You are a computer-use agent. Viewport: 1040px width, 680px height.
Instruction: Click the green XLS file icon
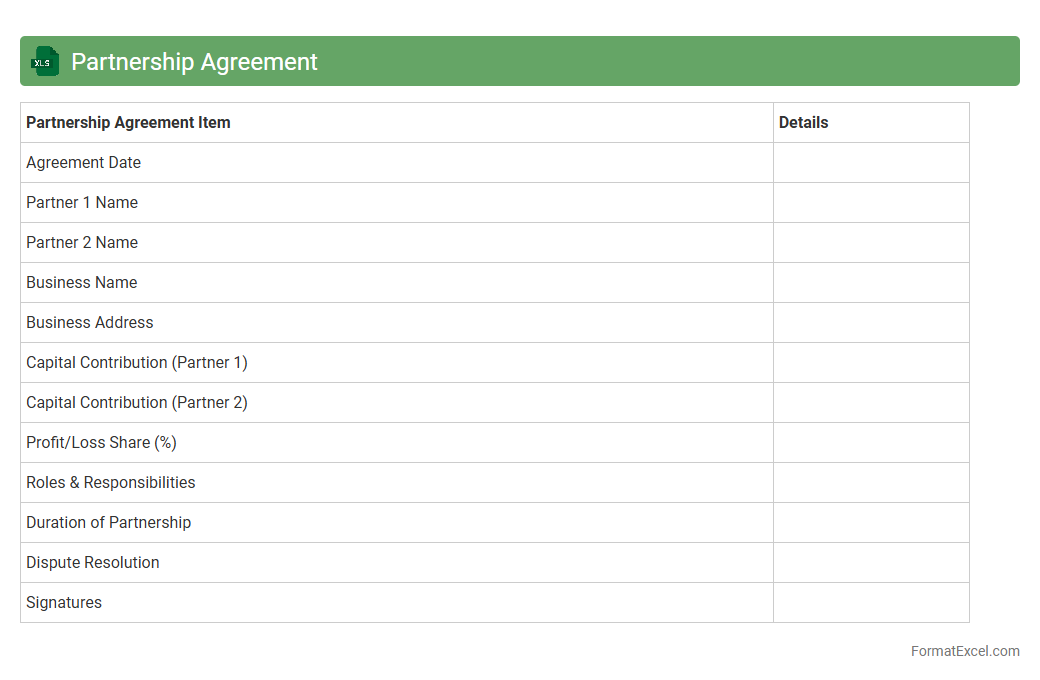tap(45, 61)
